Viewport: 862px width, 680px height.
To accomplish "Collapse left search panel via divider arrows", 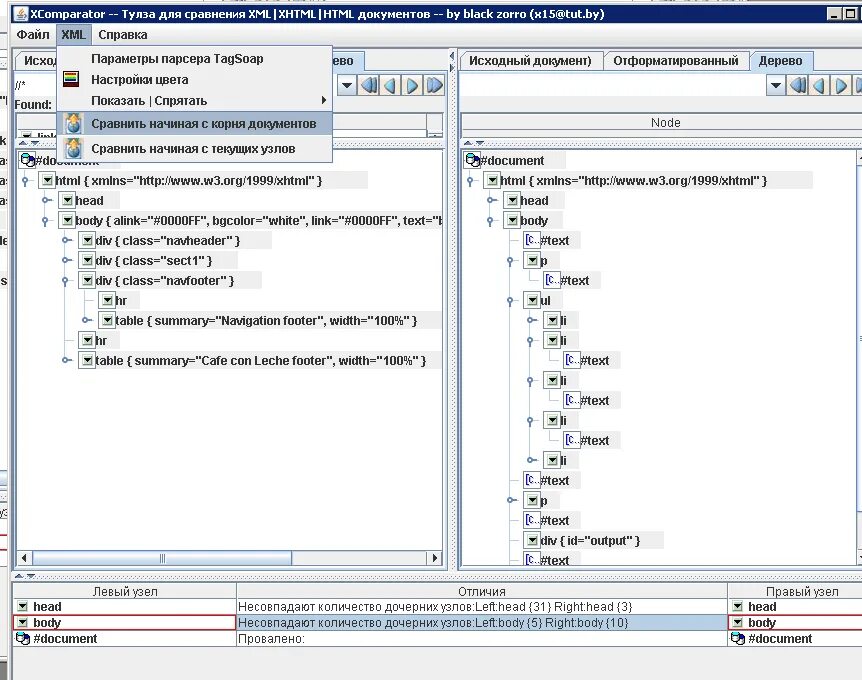I will coord(21,143).
